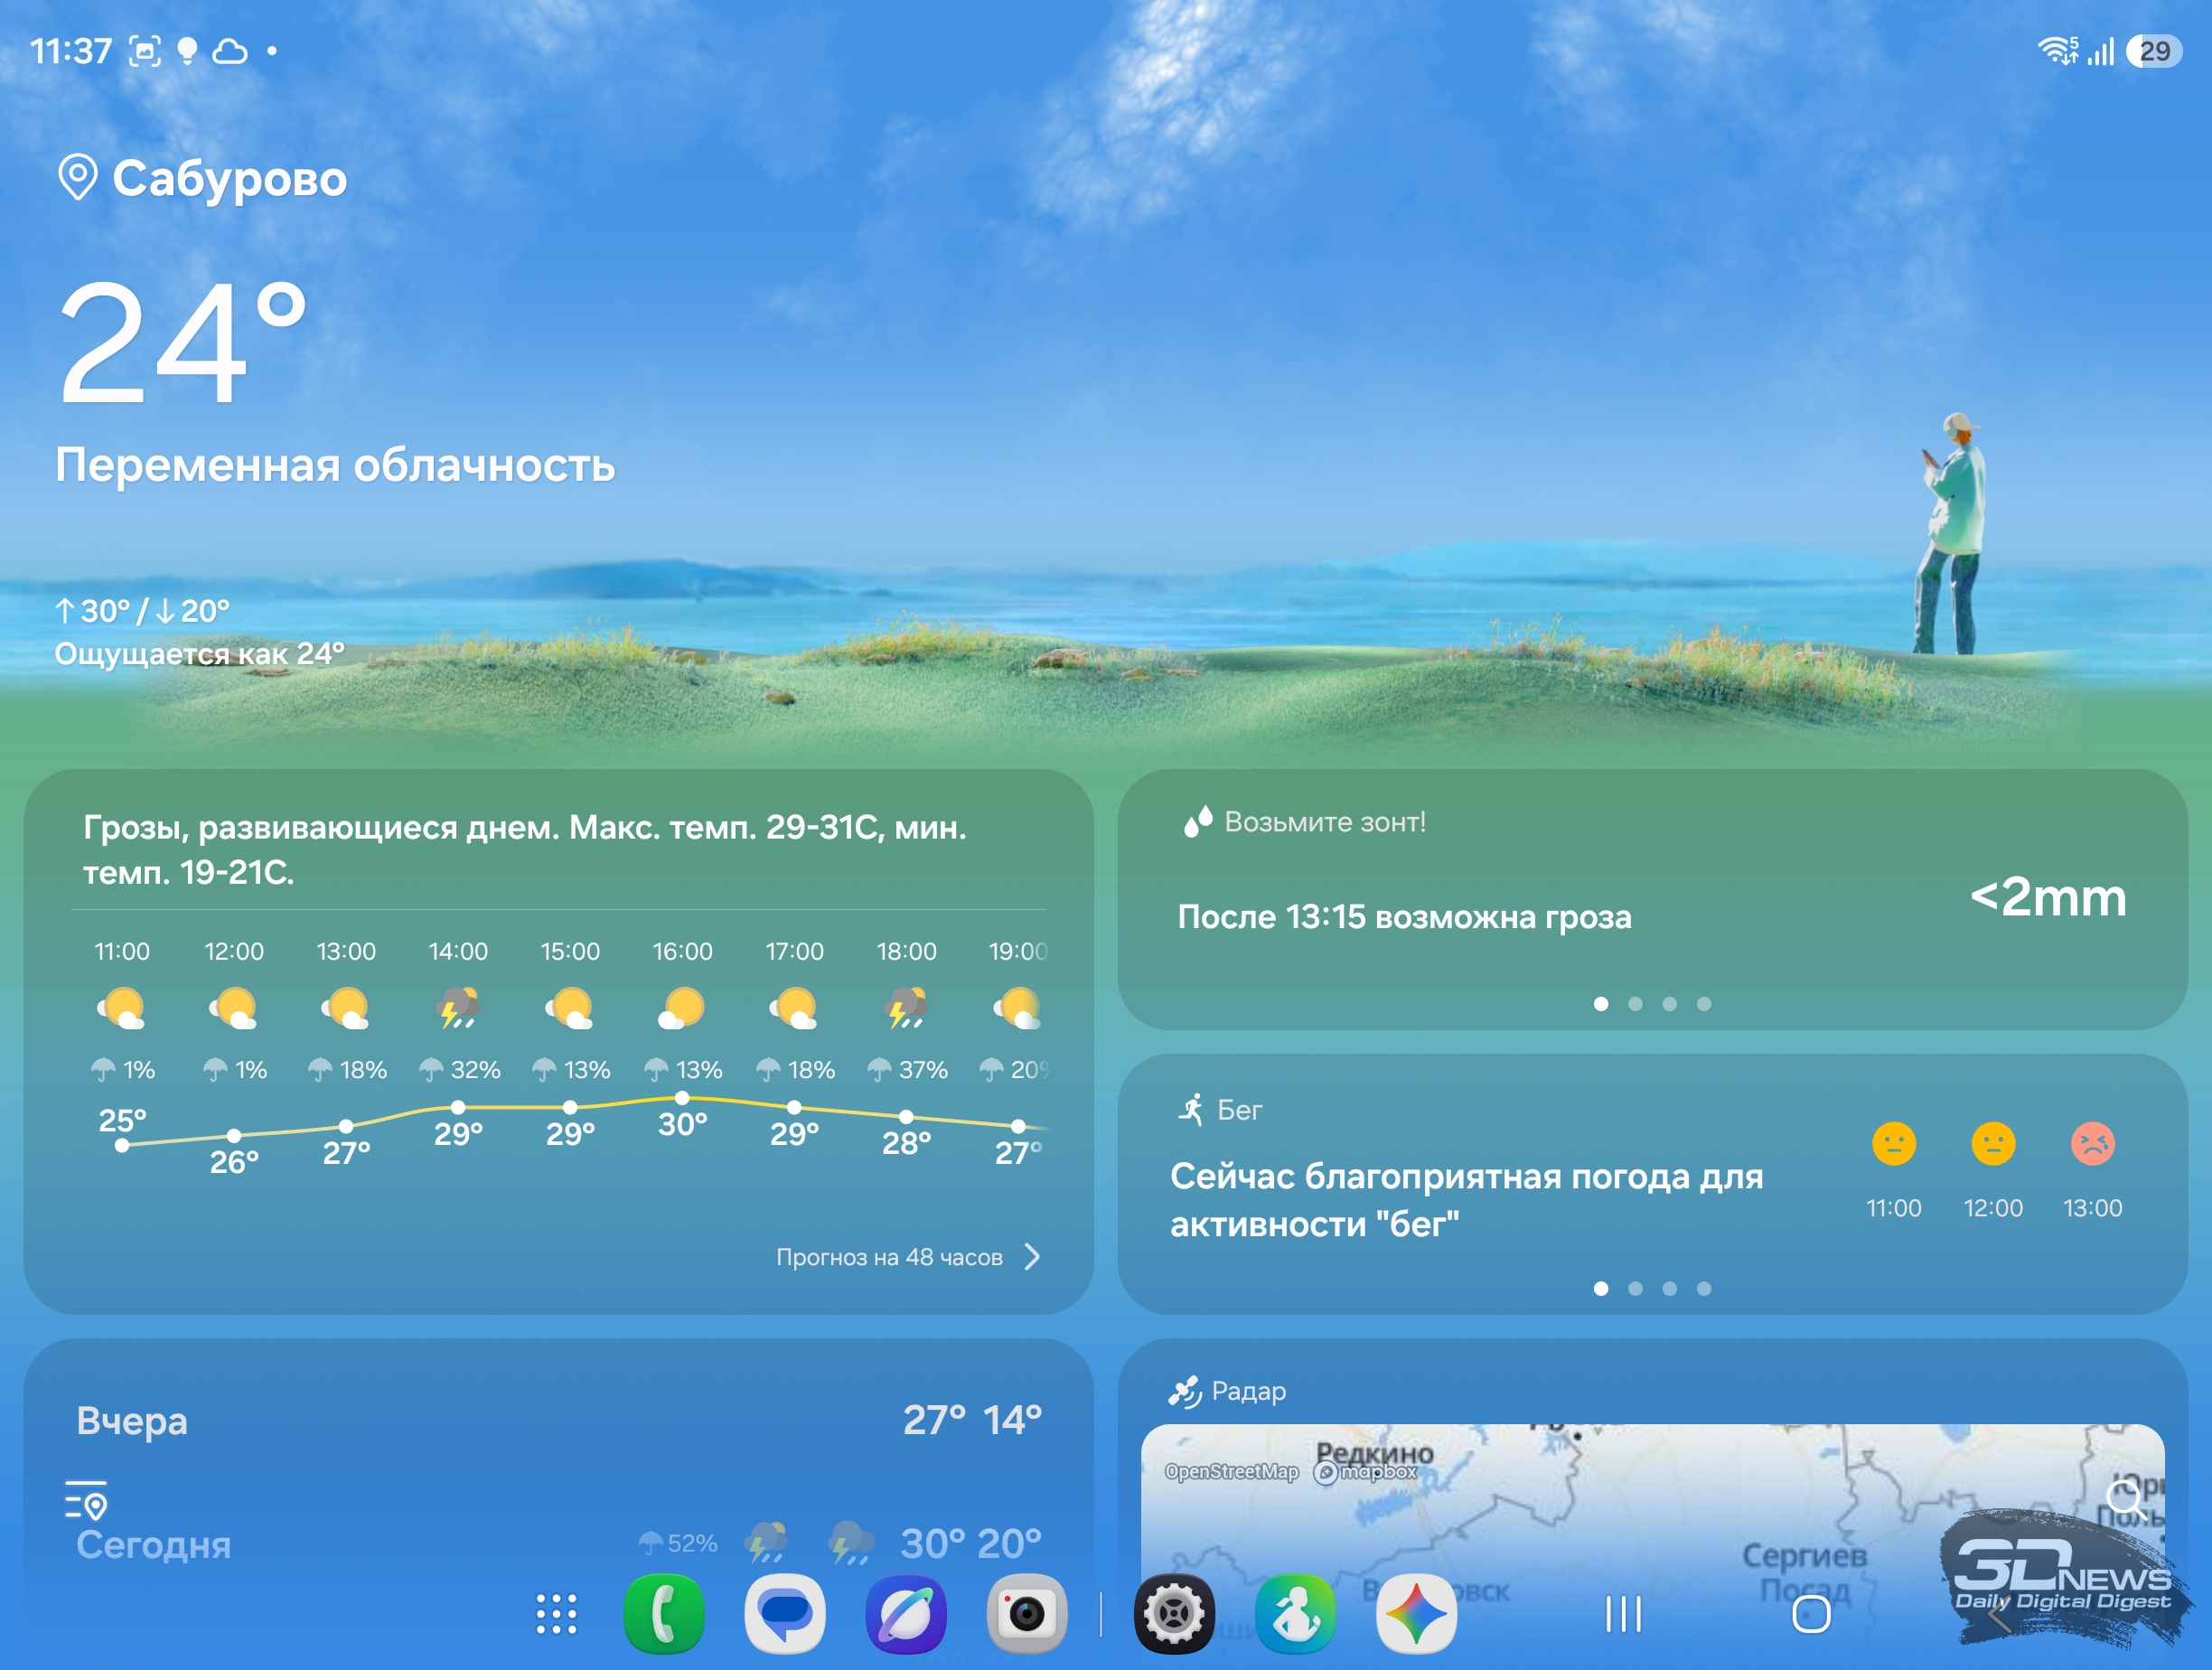Viewport: 2212px width, 1670px height.
Task: Select the third page dot in the Бег card
Action: click(1669, 1289)
